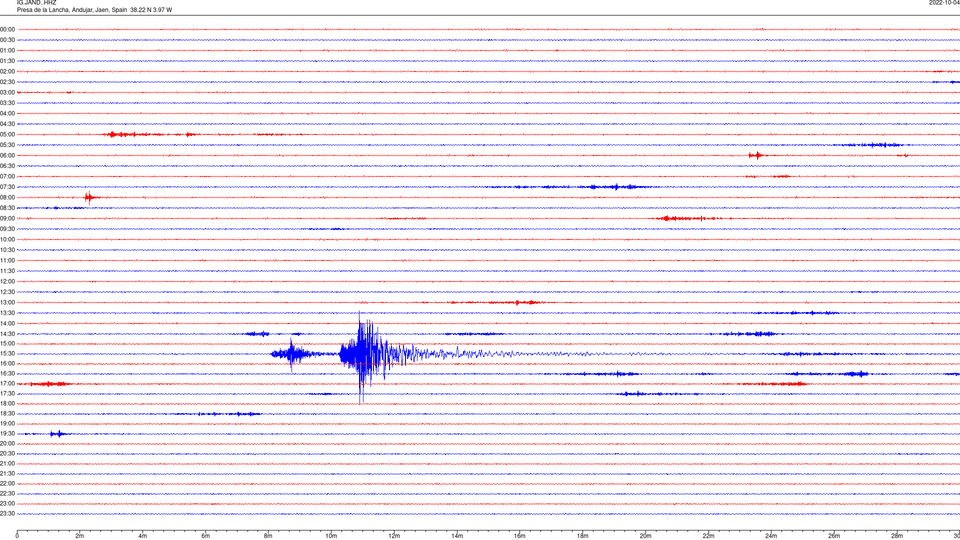Click the 10m tick label on time axis
Screen dimensions: 960x540
(x=331, y=536)
